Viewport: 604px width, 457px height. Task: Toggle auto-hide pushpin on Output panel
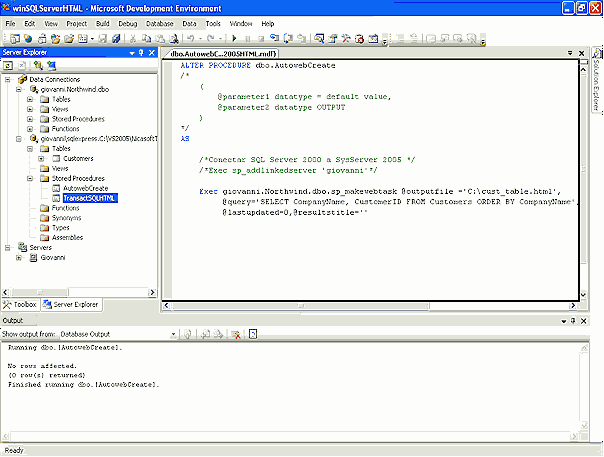[x=573, y=321]
